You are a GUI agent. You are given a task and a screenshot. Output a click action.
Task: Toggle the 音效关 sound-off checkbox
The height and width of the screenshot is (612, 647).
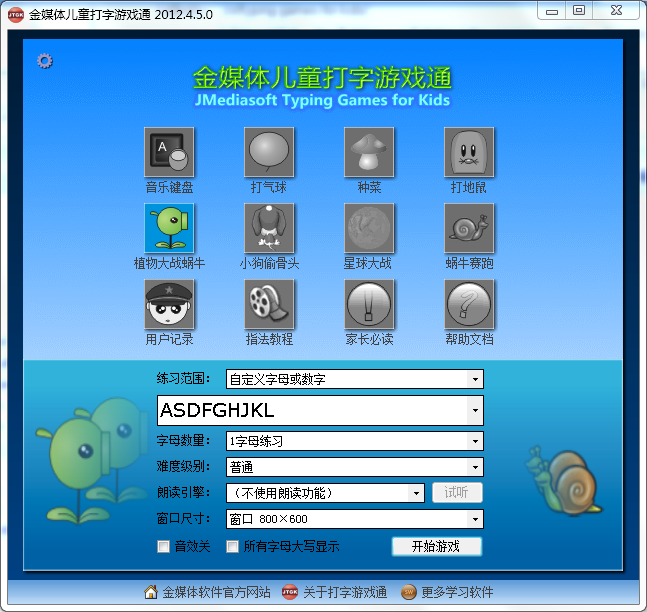(163, 547)
